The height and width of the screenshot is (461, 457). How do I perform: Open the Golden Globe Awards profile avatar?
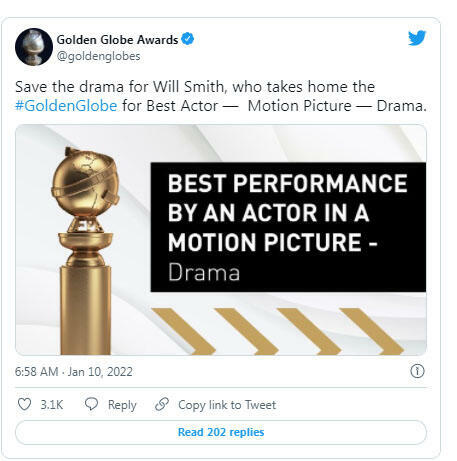(34, 47)
